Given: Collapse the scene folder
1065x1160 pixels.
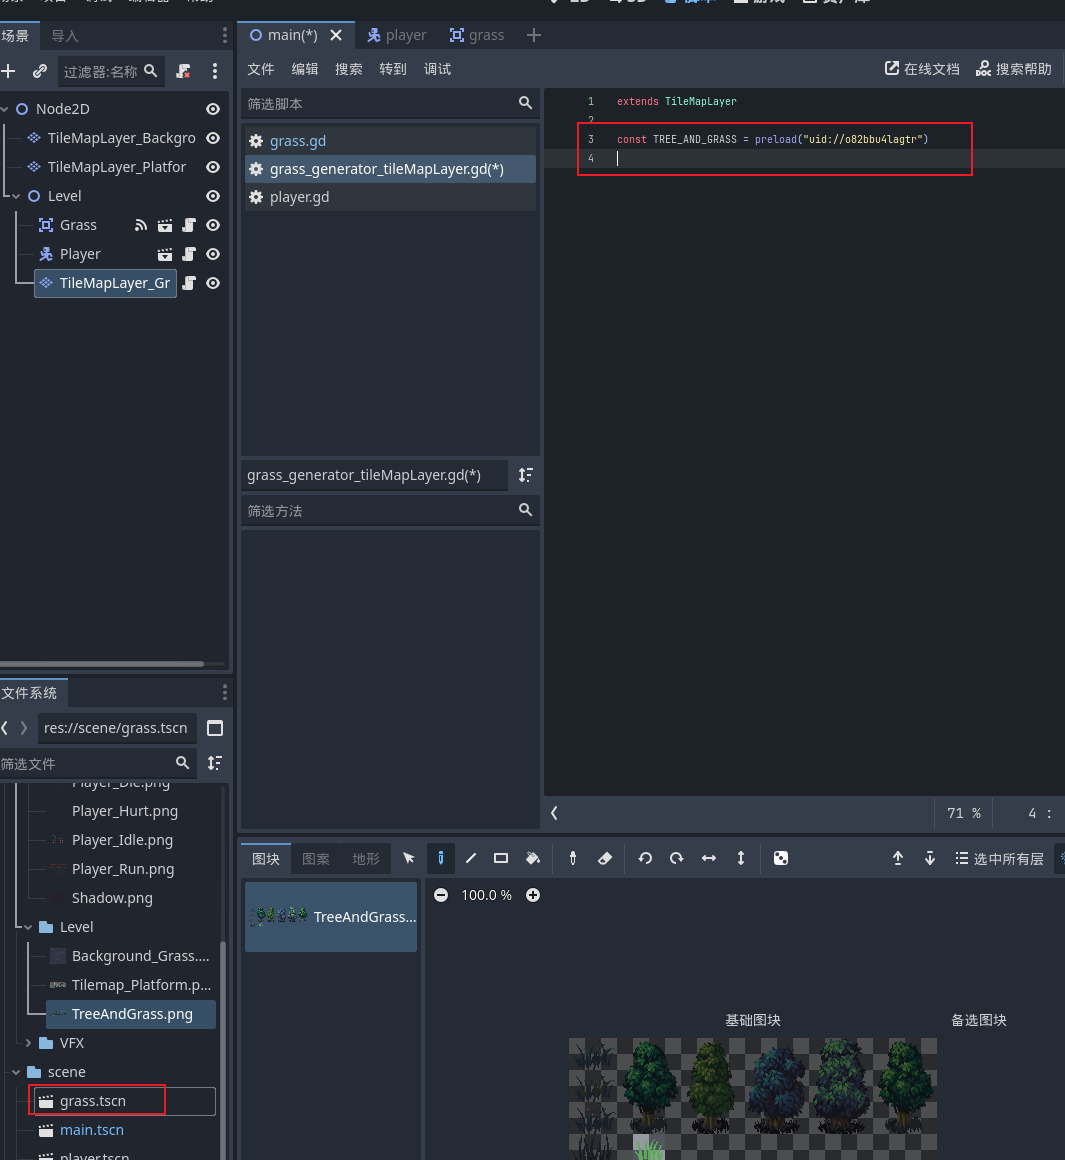Looking at the screenshot, I should [16, 1072].
